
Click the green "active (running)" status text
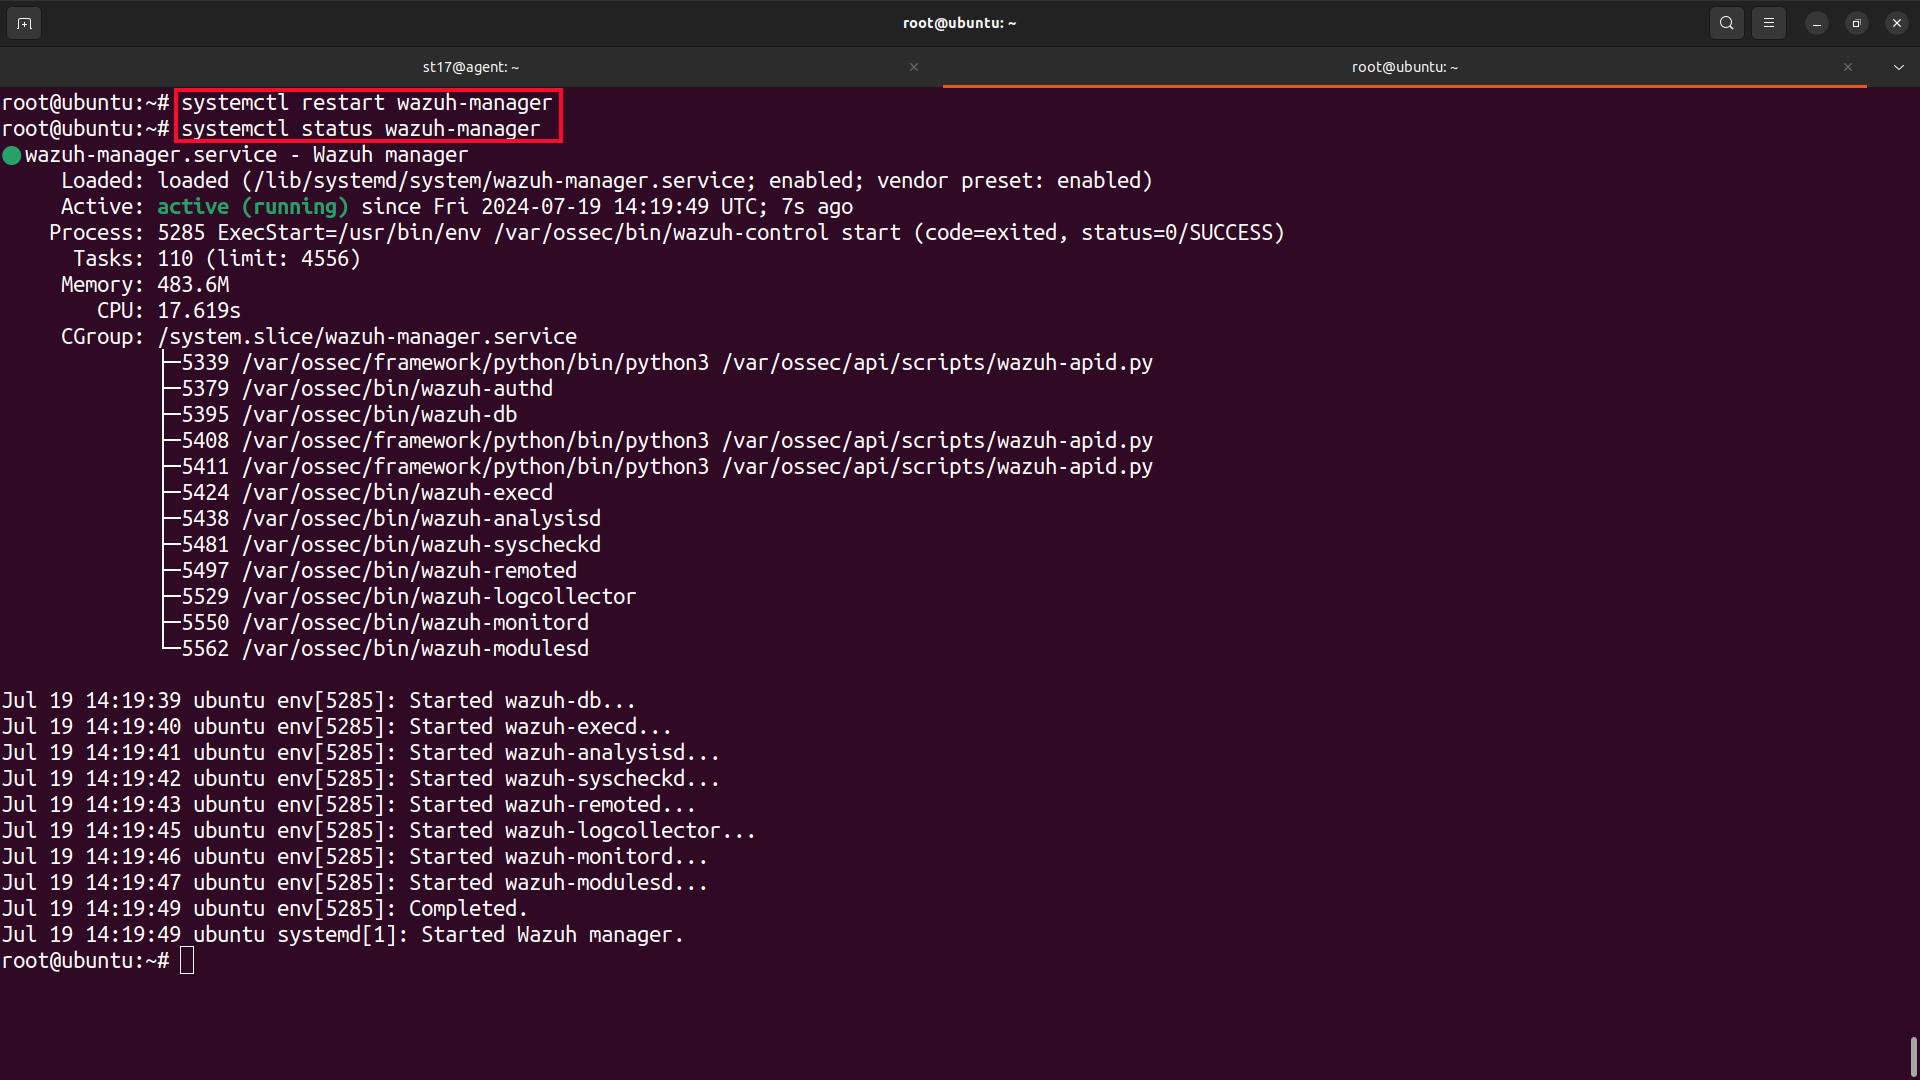(253, 207)
